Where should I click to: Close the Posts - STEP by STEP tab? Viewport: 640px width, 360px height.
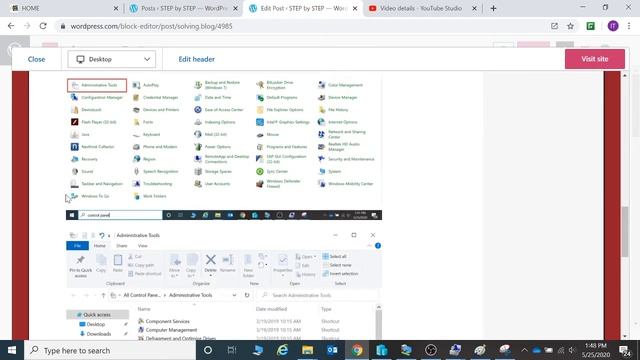236,8
